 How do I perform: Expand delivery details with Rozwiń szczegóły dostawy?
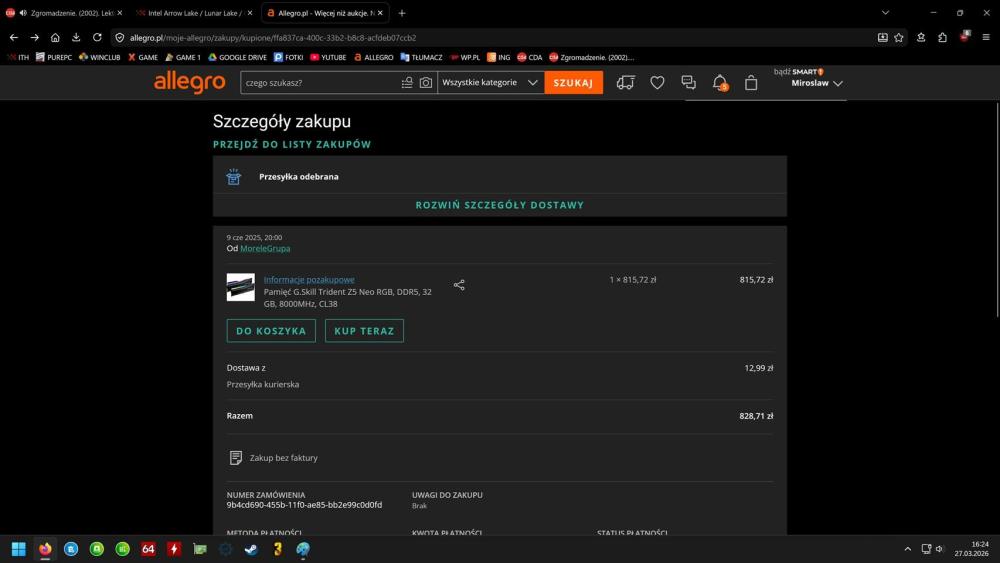pos(499,205)
